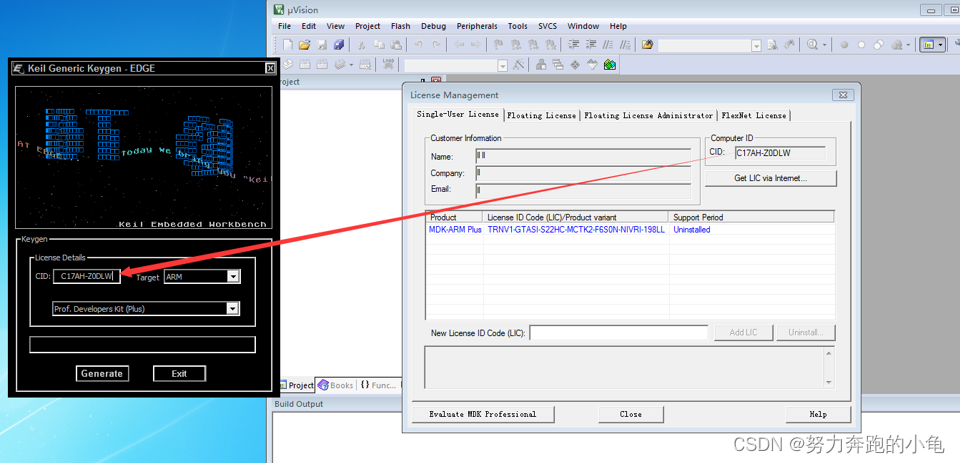Click the Redo arrow icon
Image resolution: width=960 pixels, height=463 pixels.
coord(436,45)
